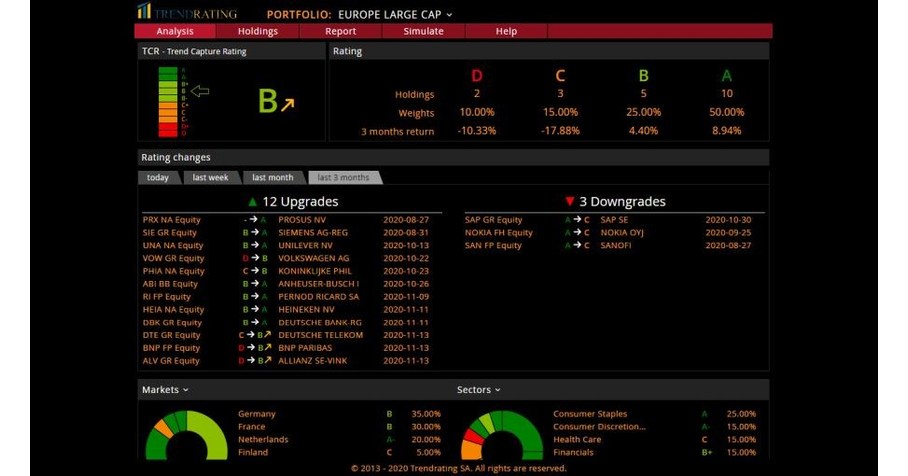Click the TCR rating scale color bar
The height and width of the screenshot is (476, 908).
[168, 102]
